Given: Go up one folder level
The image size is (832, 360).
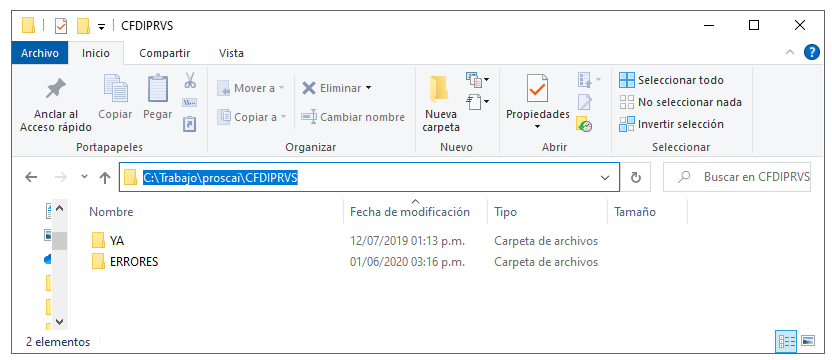Looking at the screenshot, I should pos(105,178).
